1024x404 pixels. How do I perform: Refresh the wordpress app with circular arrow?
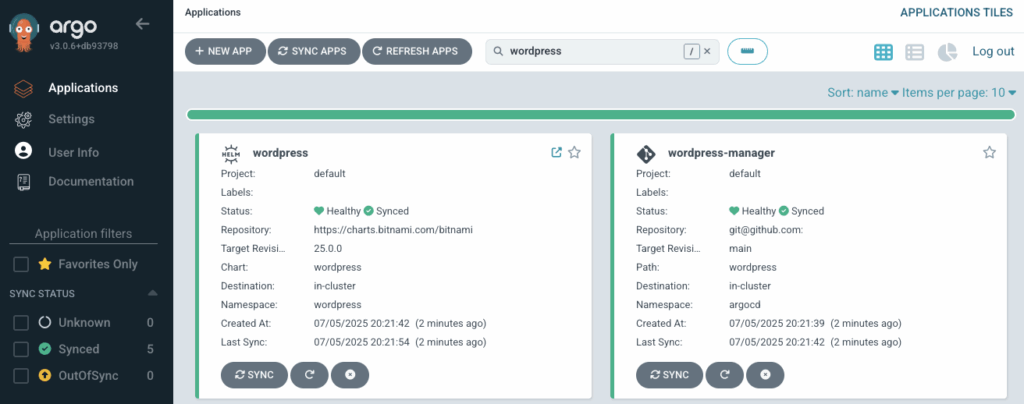(x=309, y=375)
